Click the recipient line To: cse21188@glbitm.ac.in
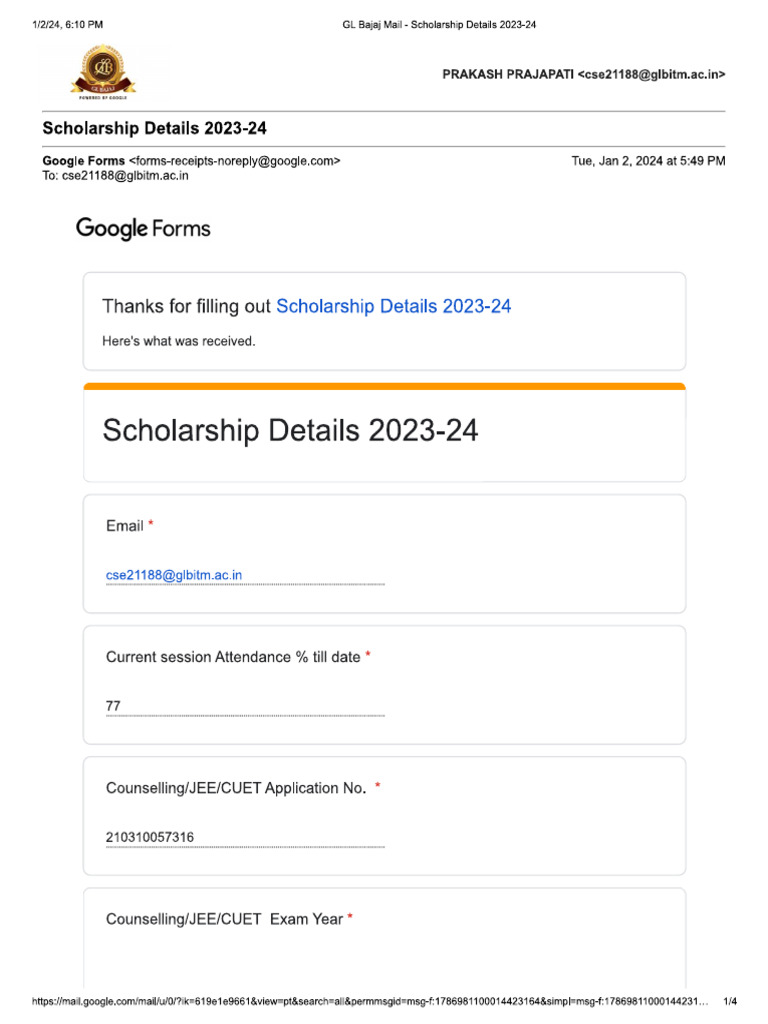This screenshot has width=768, height=1024. coord(115,175)
